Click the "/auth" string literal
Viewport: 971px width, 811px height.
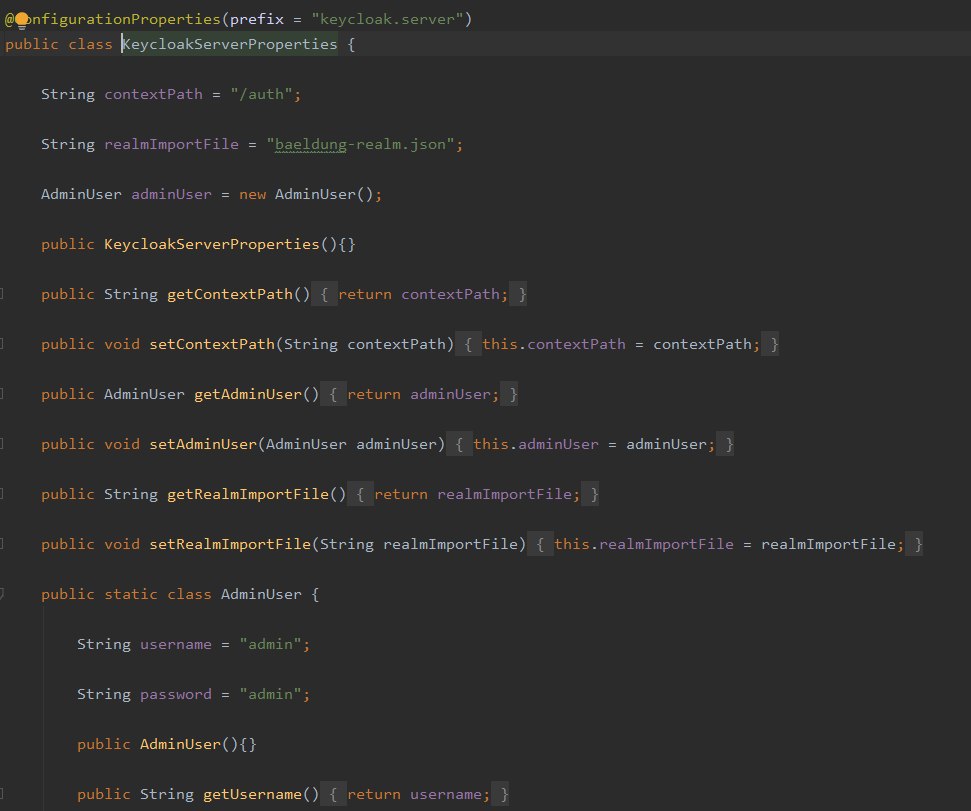point(261,94)
